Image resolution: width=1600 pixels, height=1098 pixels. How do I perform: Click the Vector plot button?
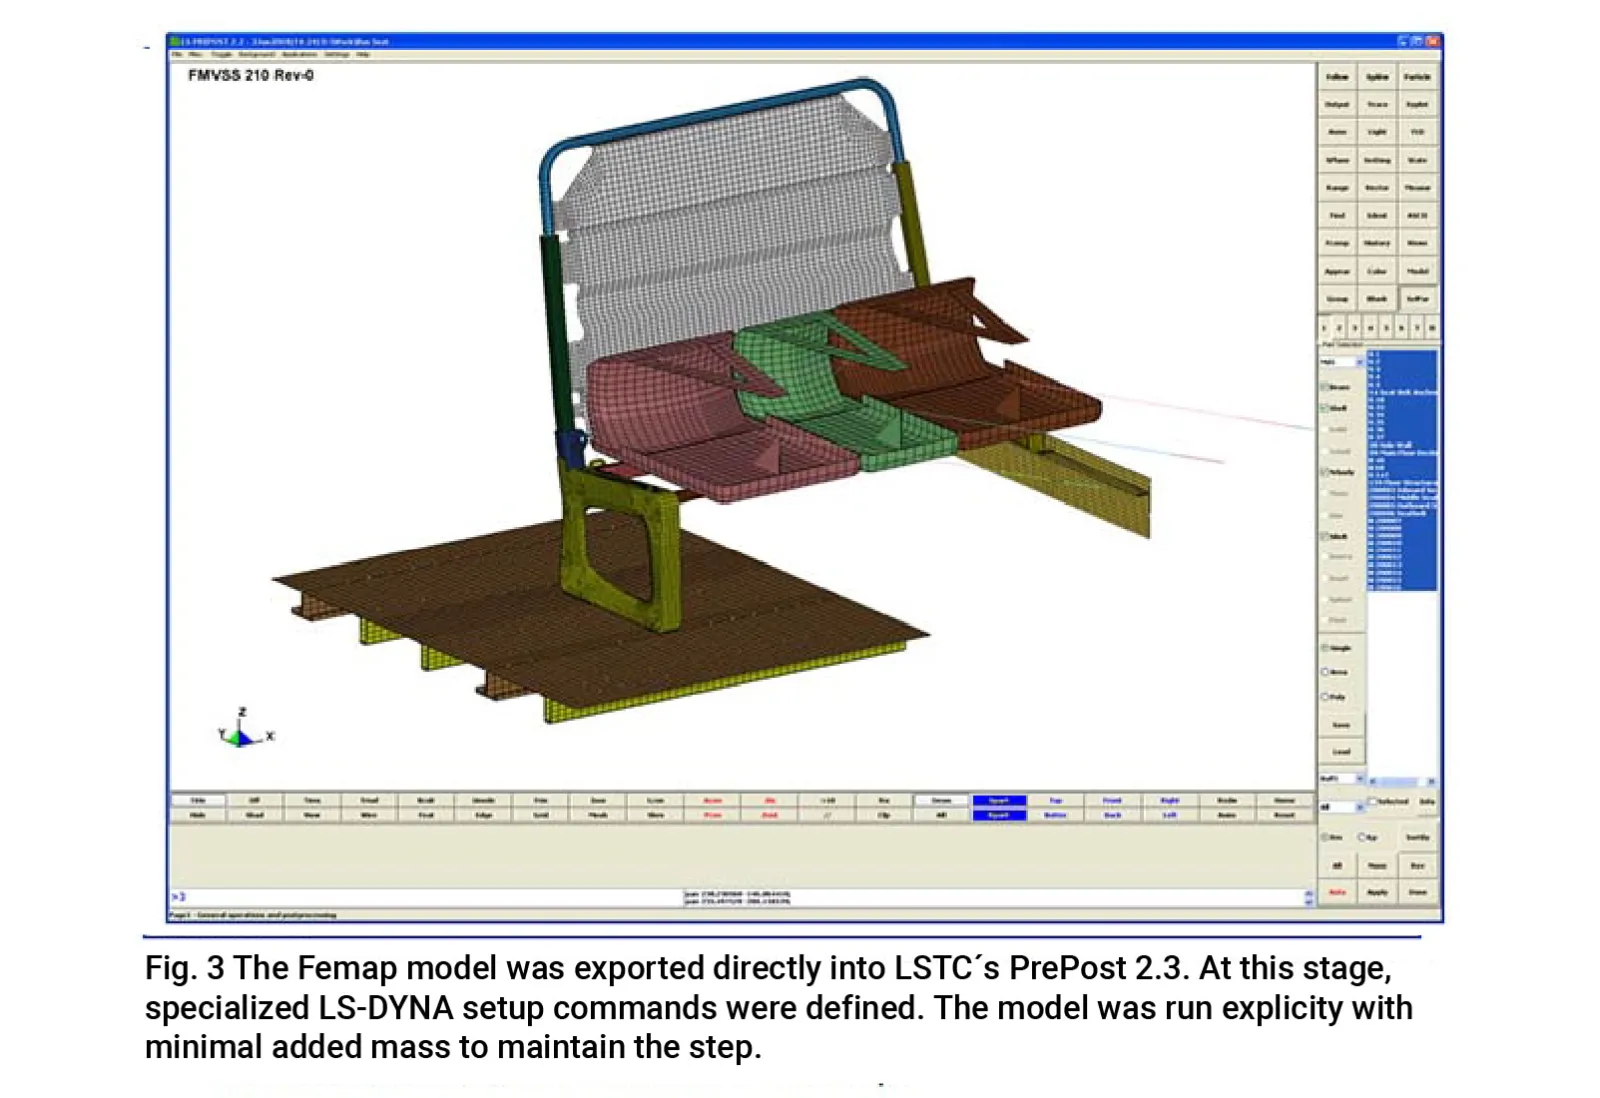[x=1377, y=187]
